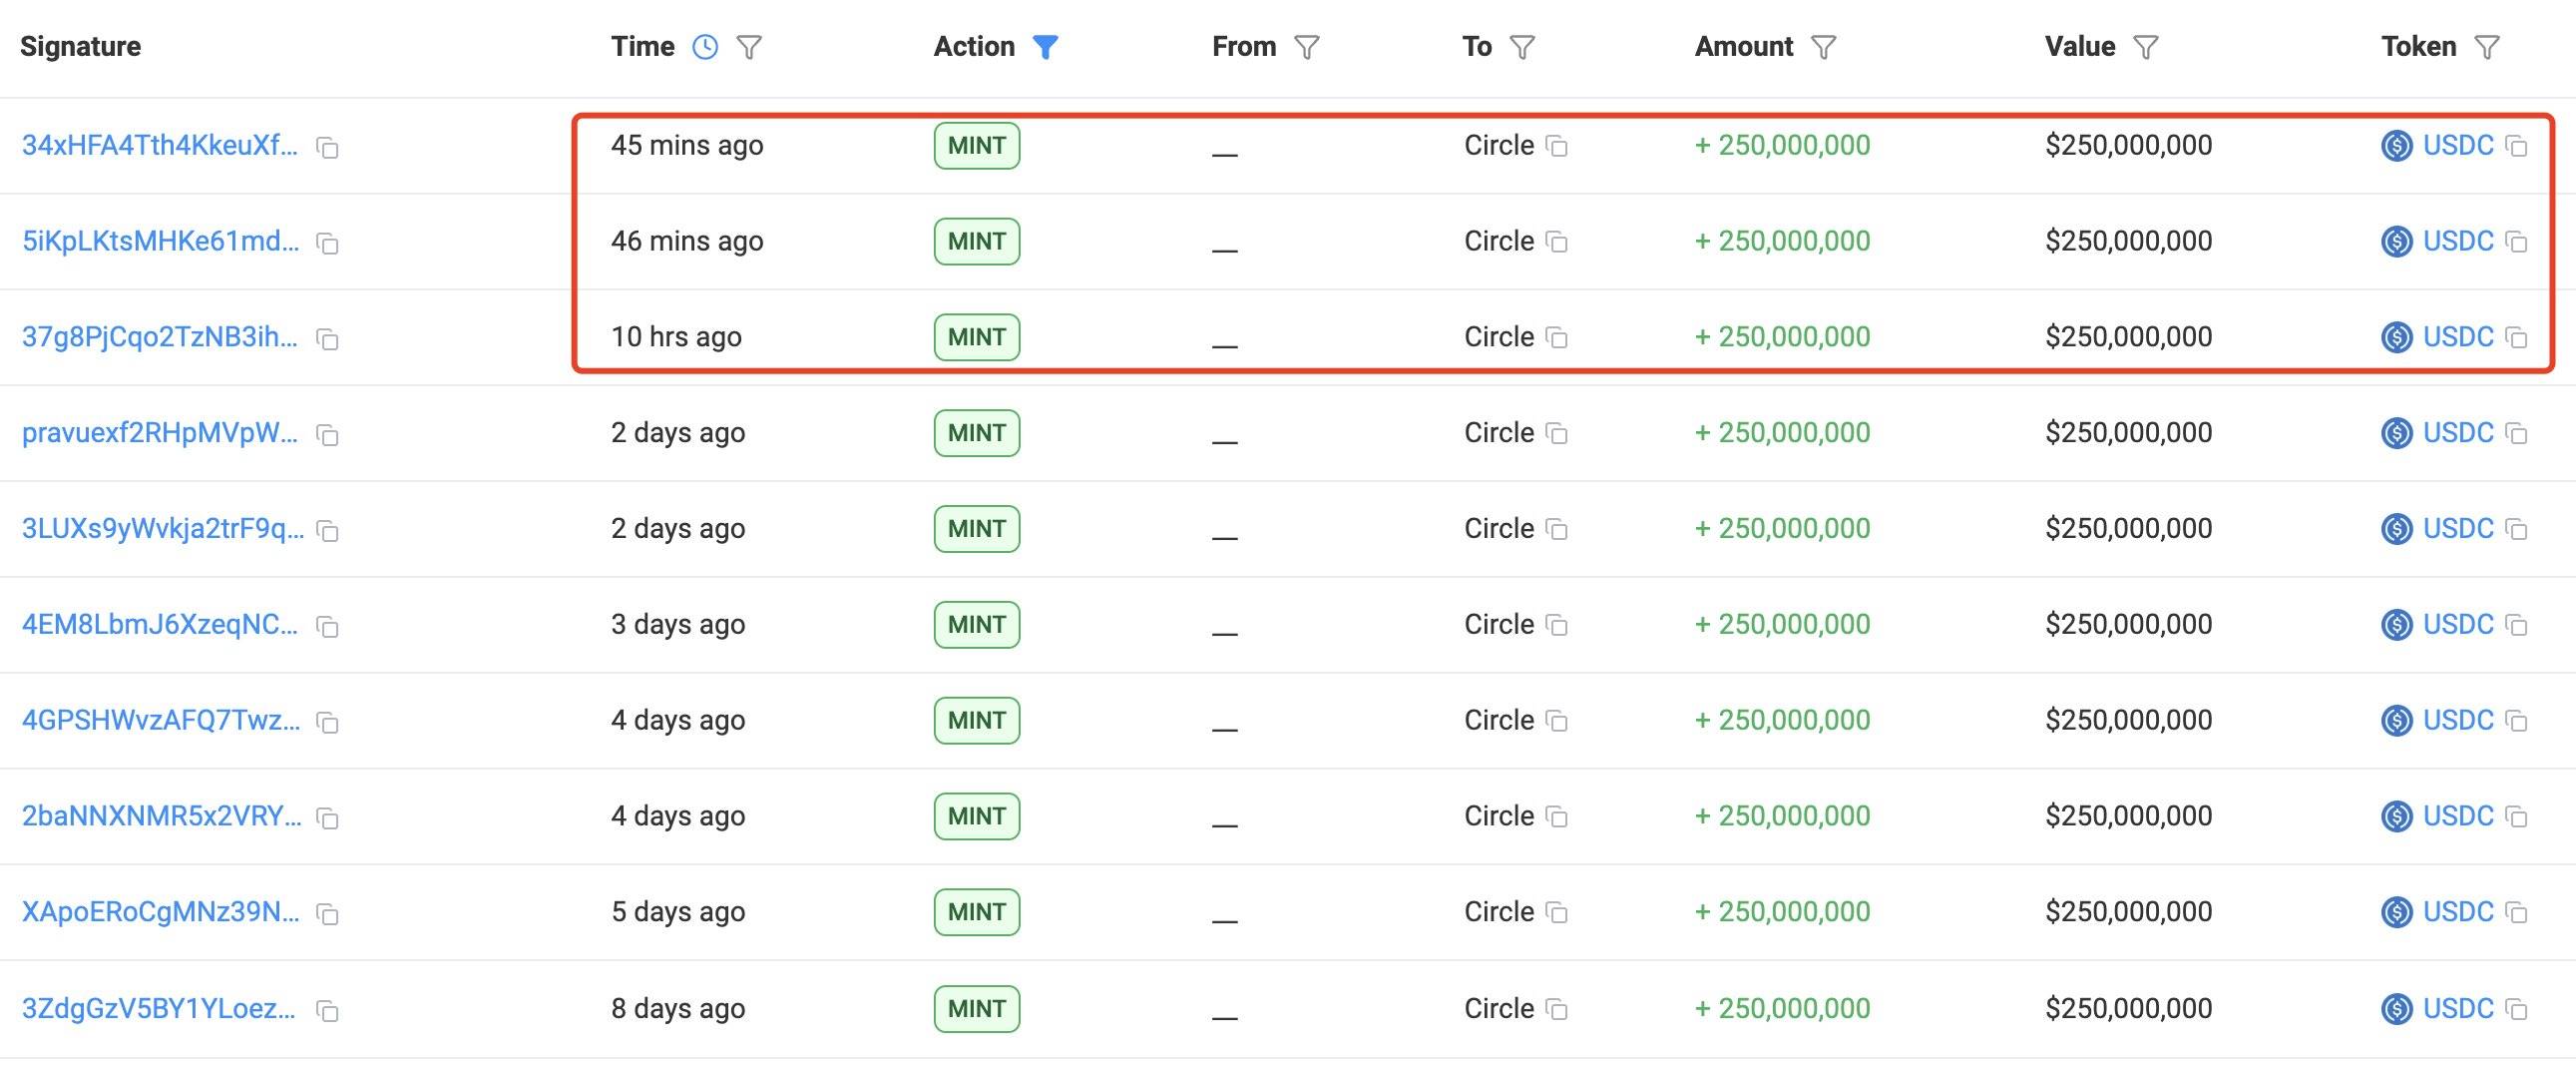The width and height of the screenshot is (2576, 1066).
Task: Filter the Value column
Action: (2145, 47)
